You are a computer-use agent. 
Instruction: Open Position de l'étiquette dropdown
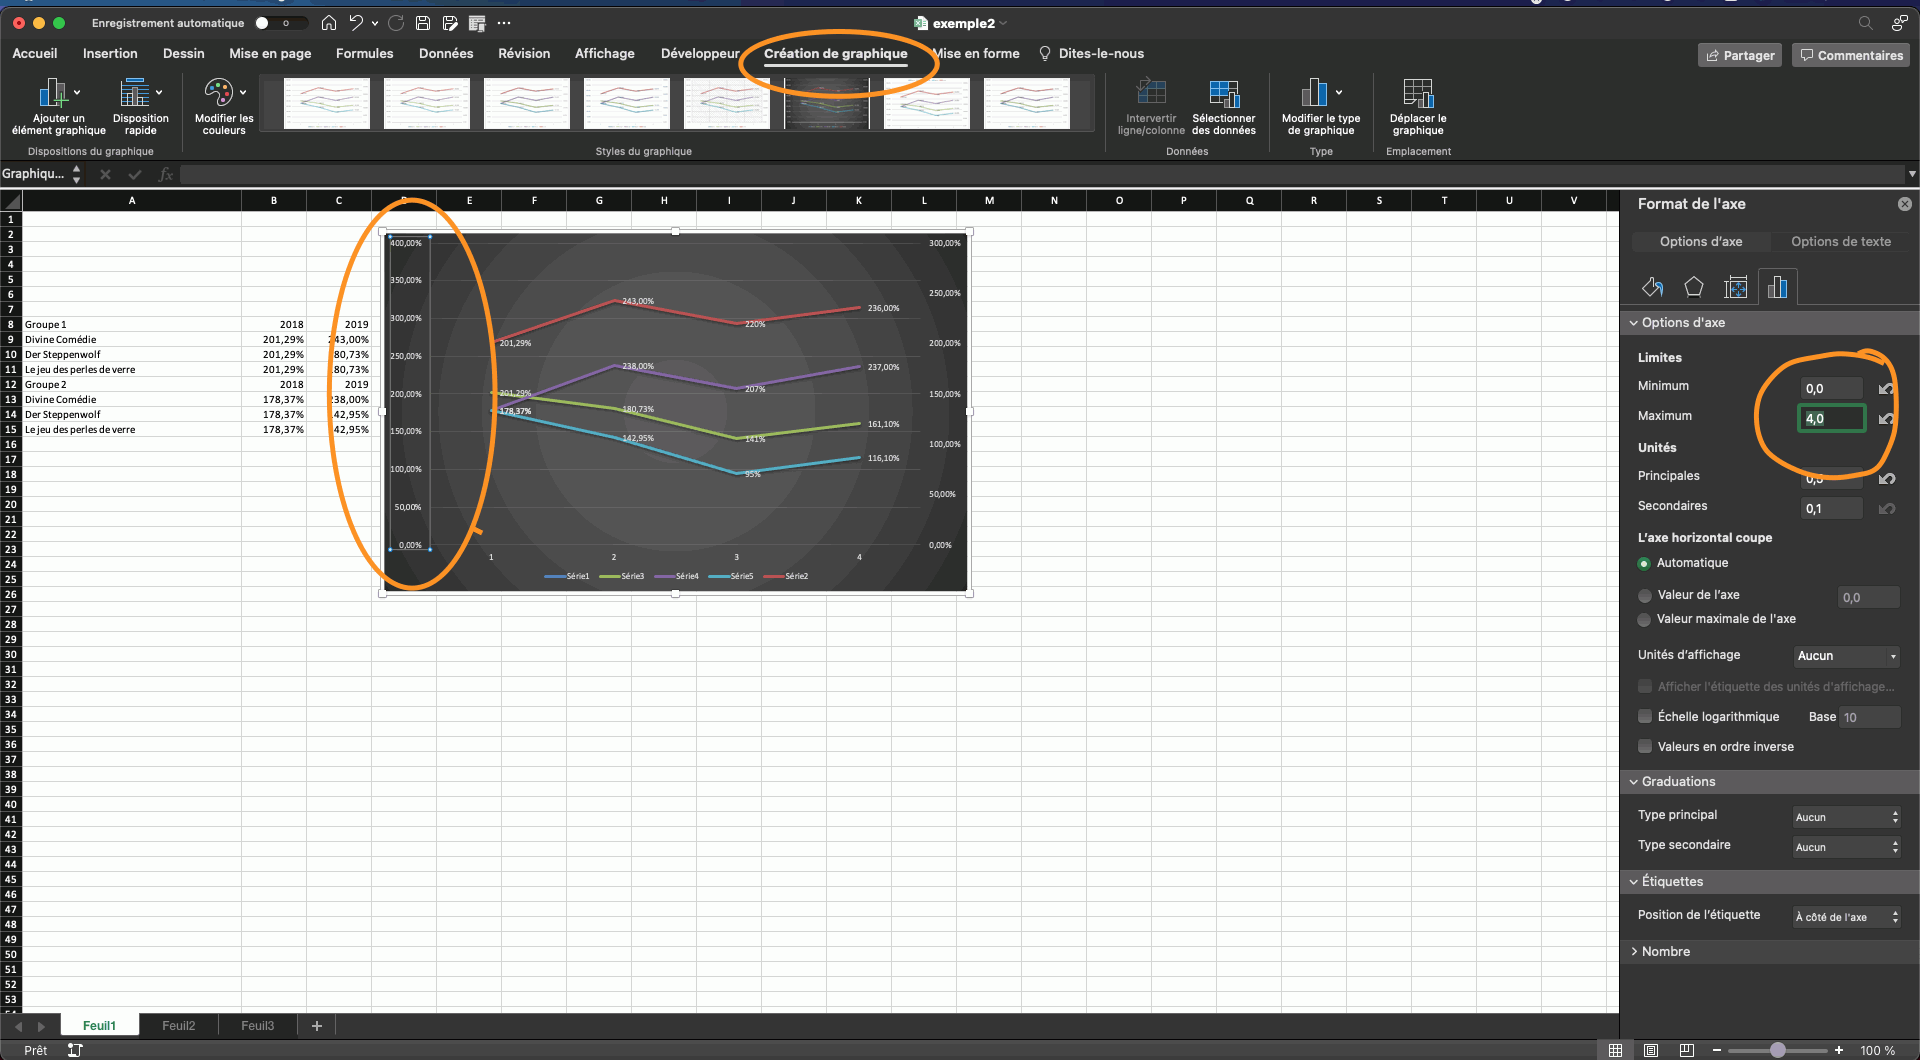(1846, 917)
